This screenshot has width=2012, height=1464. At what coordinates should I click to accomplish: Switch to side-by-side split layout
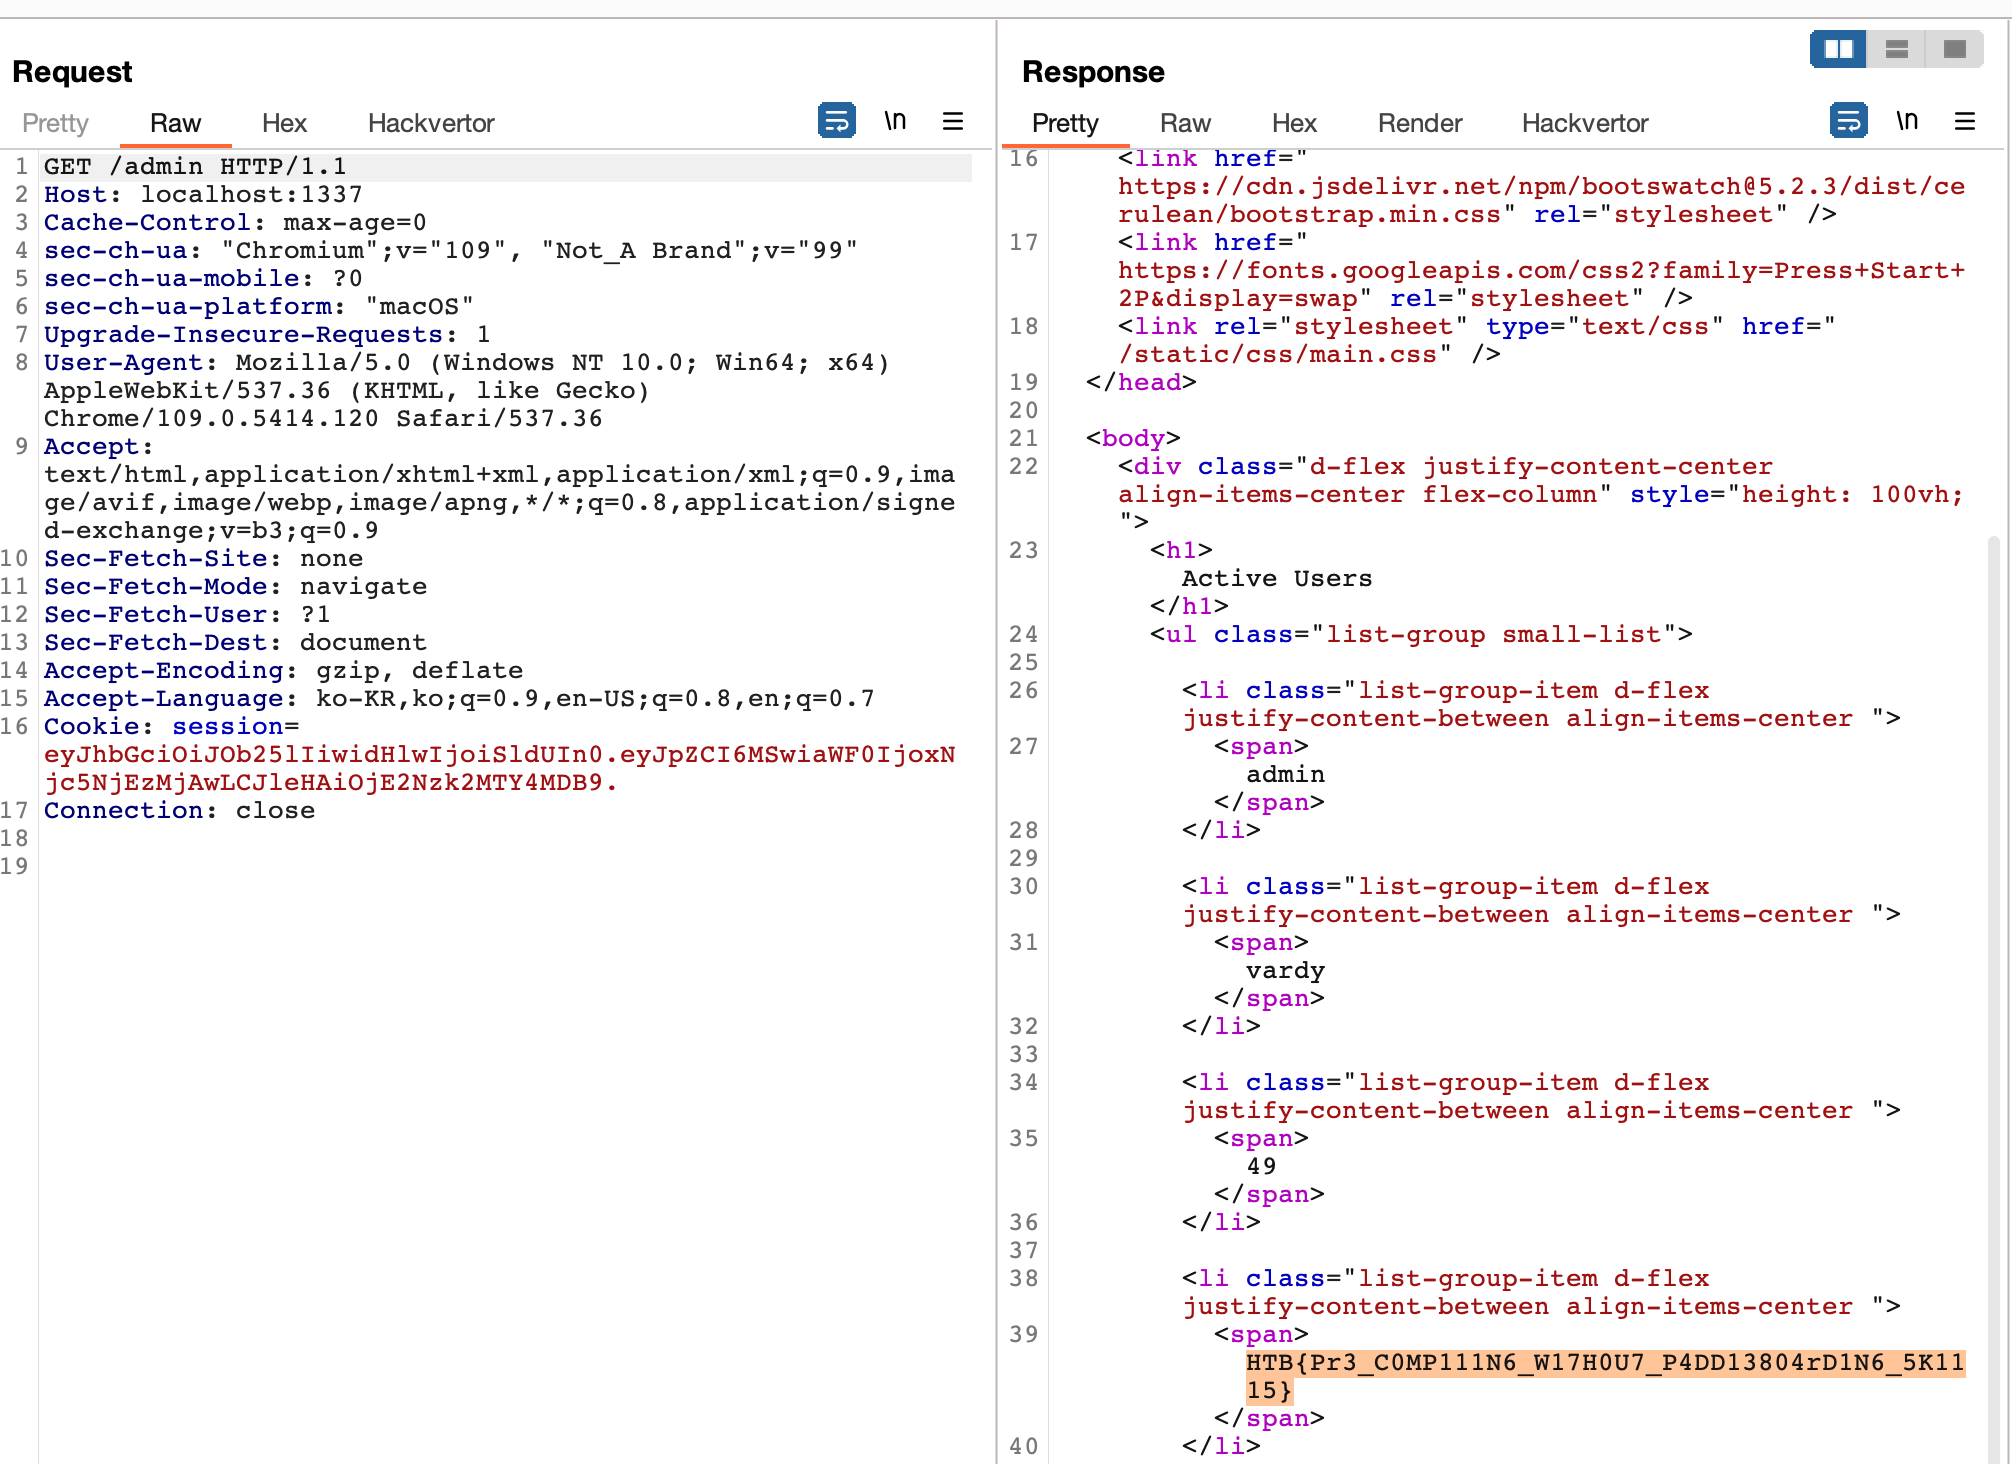point(1838,49)
